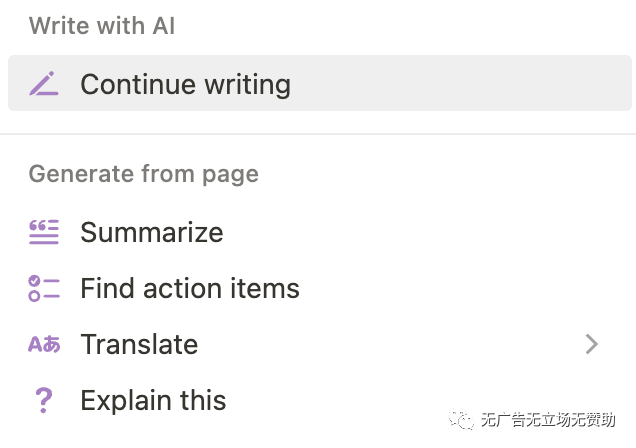Click the purple pencil Continue writing icon
Viewport: 636px width, 448px height.
pos(44,84)
